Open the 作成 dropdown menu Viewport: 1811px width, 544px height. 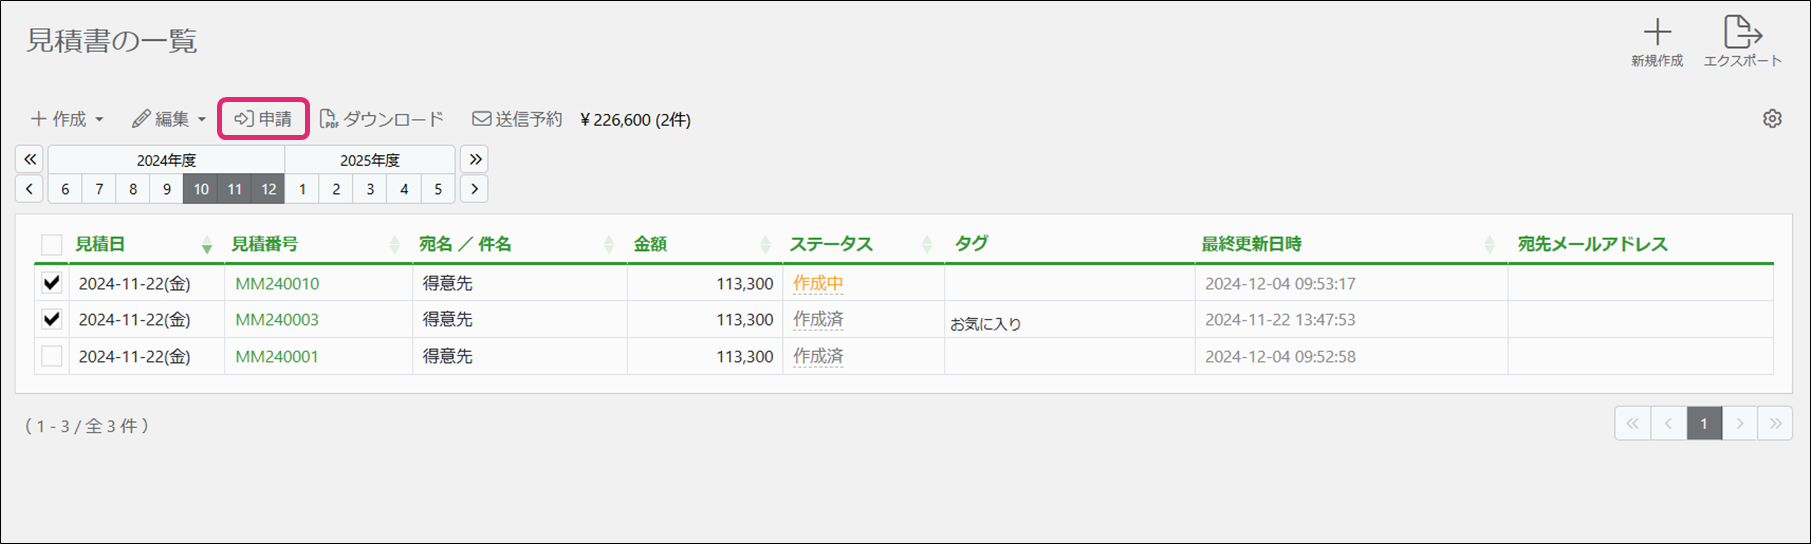click(x=67, y=119)
